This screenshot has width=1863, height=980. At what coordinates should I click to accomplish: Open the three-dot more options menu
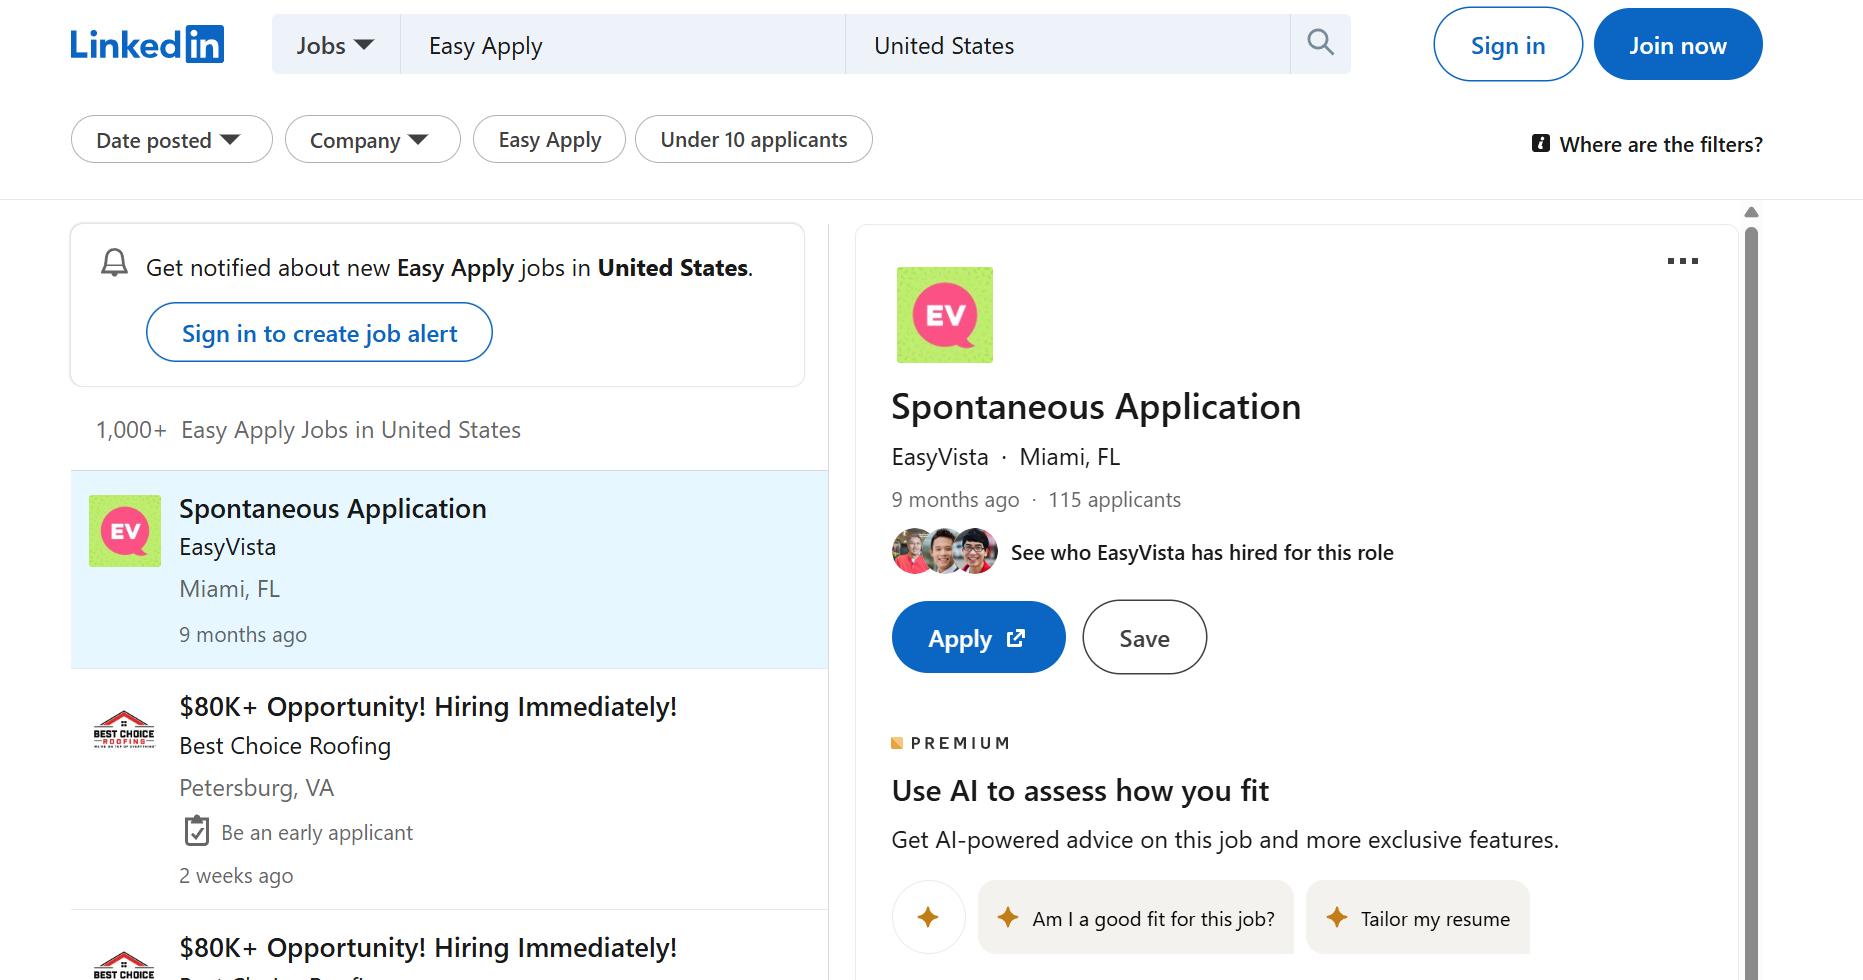1682,261
